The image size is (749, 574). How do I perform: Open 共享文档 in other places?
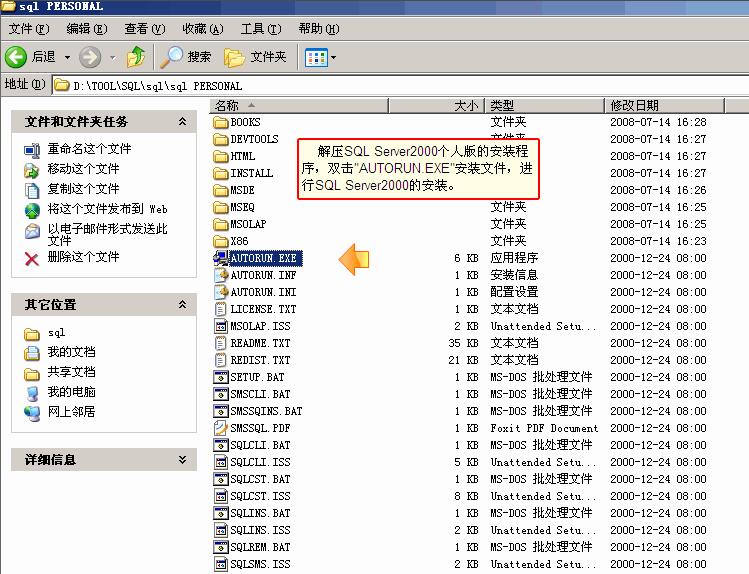[71, 372]
